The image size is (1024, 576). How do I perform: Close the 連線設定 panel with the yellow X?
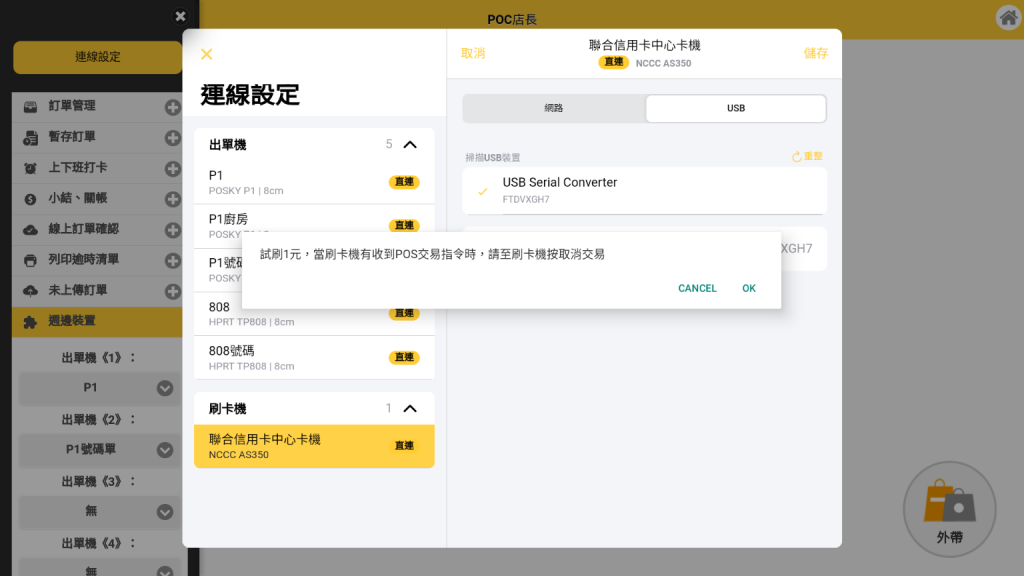pyautogui.click(x=206, y=54)
